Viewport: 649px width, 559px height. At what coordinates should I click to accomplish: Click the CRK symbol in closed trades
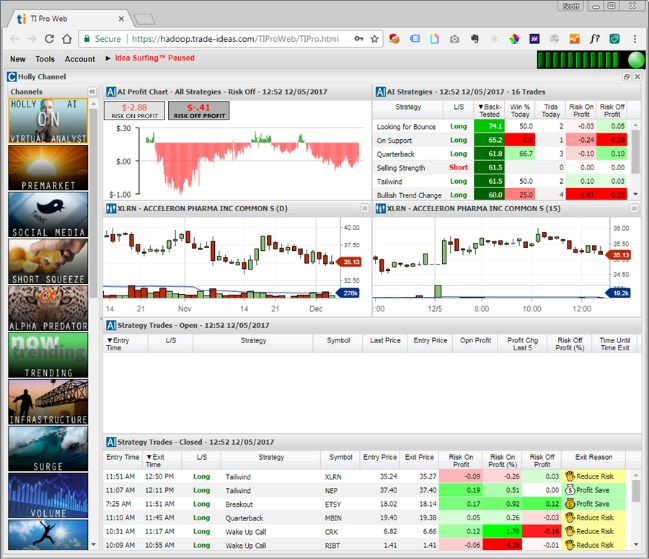tap(332, 532)
